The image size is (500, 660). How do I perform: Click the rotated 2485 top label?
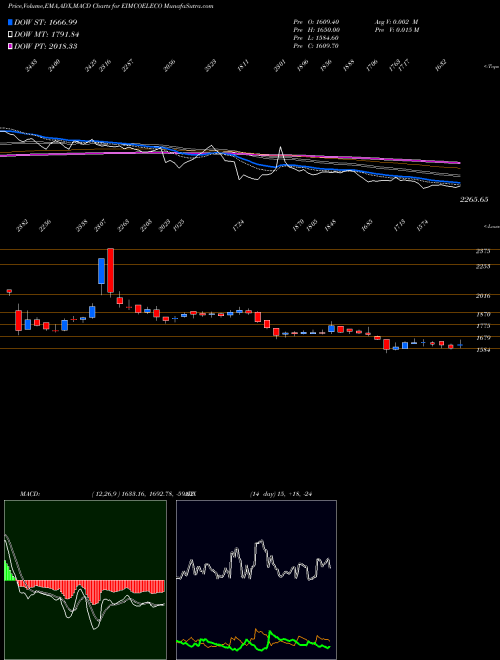tap(31, 66)
